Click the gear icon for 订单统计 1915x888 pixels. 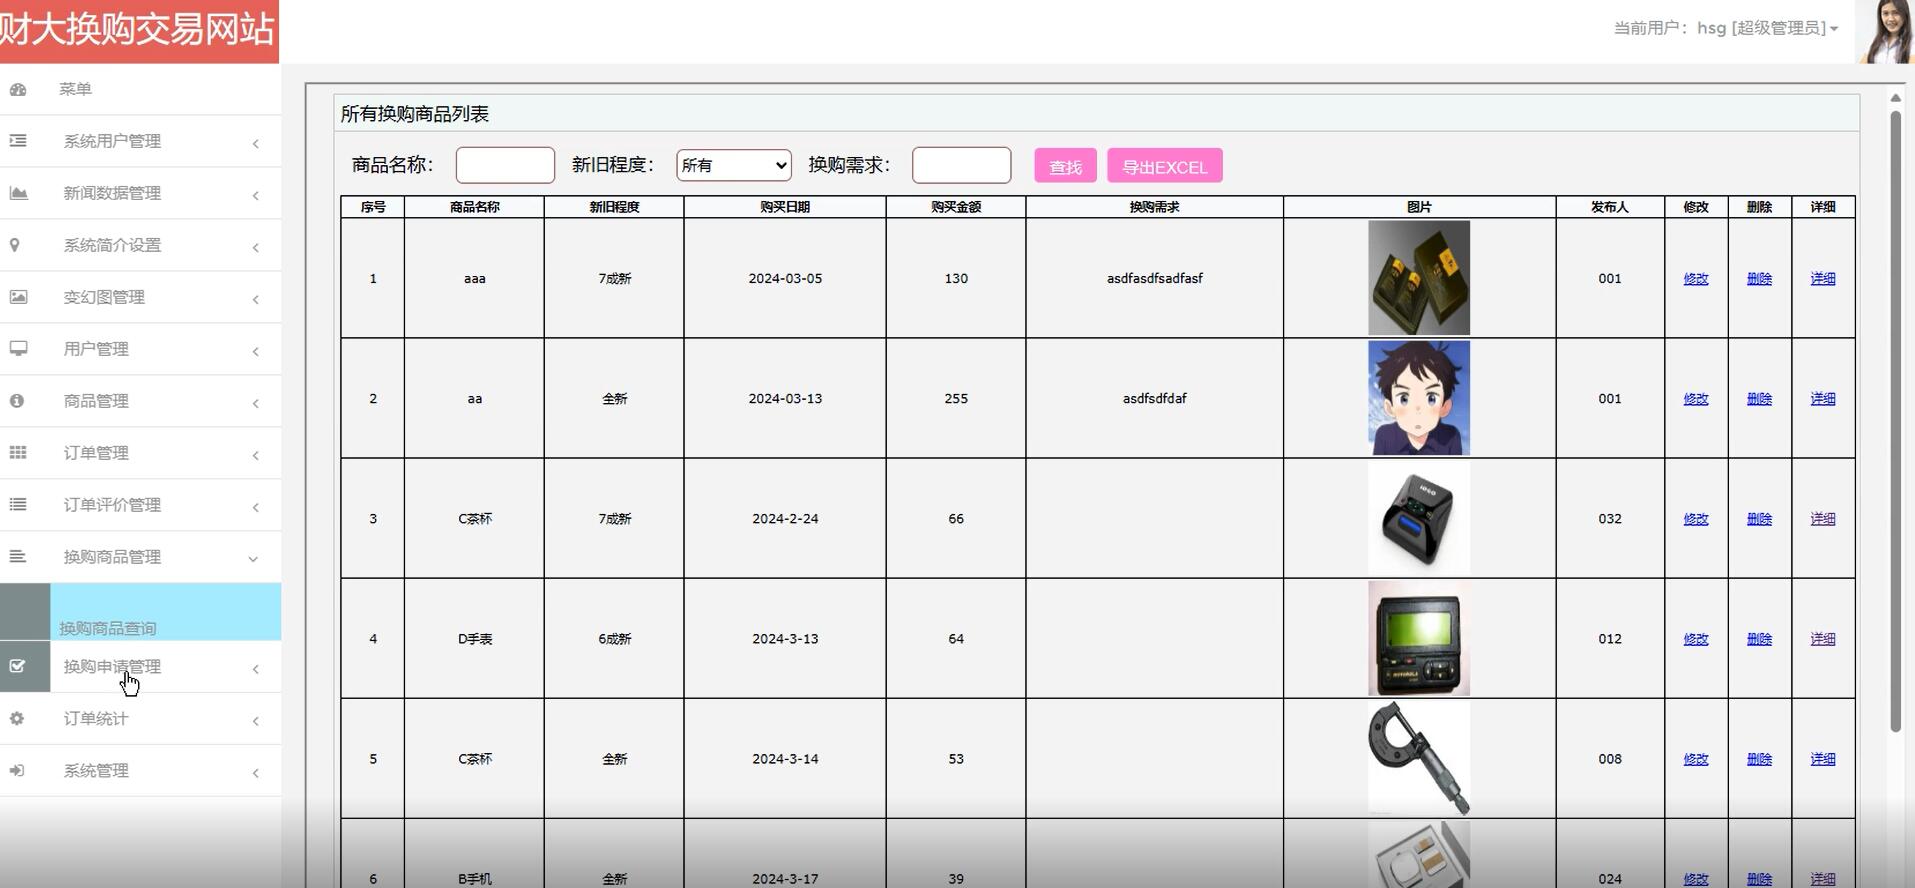pyautogui.click(x=17, y=718)
